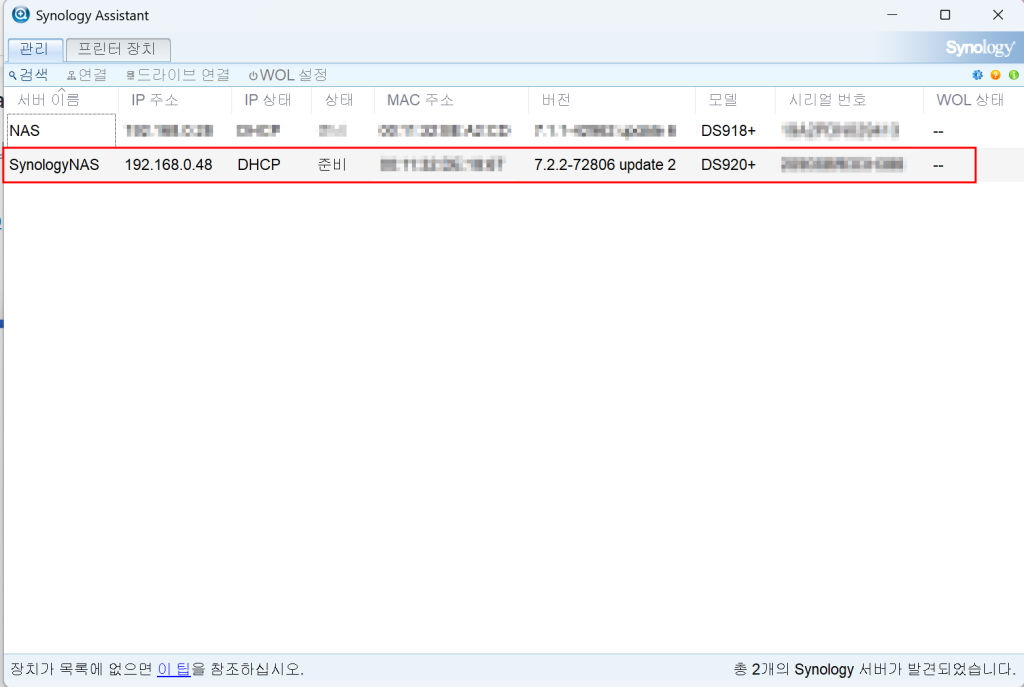Open help via orange question mark icon

point(995,75)
